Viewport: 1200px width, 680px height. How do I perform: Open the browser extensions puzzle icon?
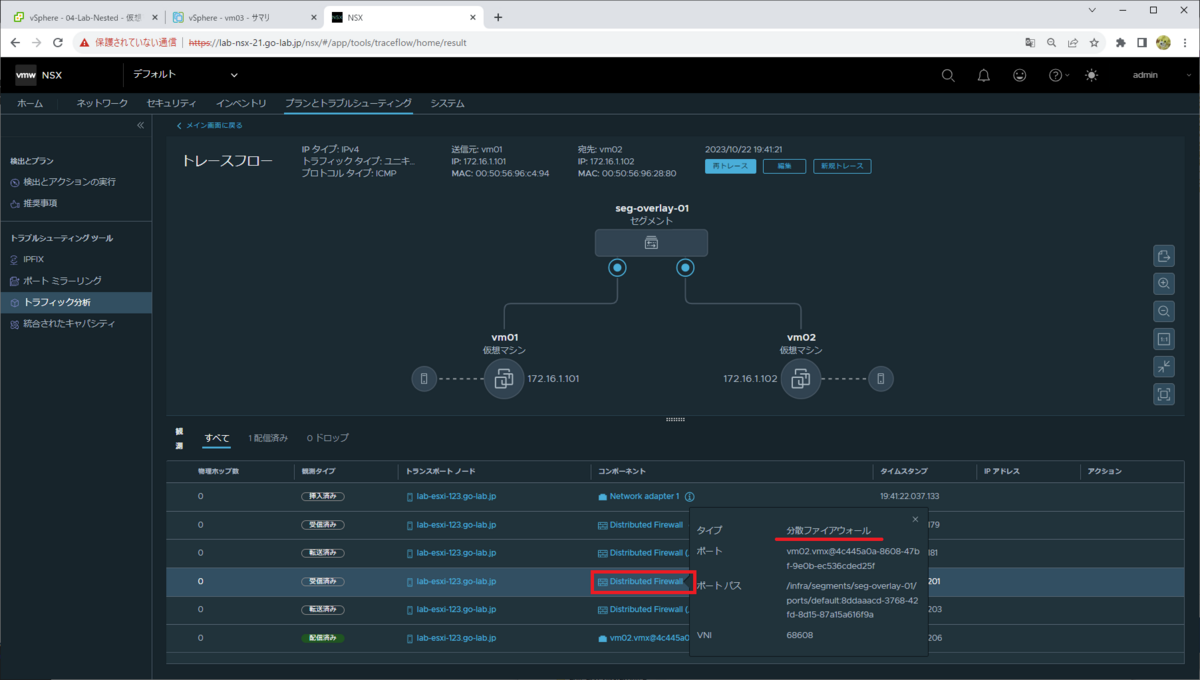[1121, 43]
